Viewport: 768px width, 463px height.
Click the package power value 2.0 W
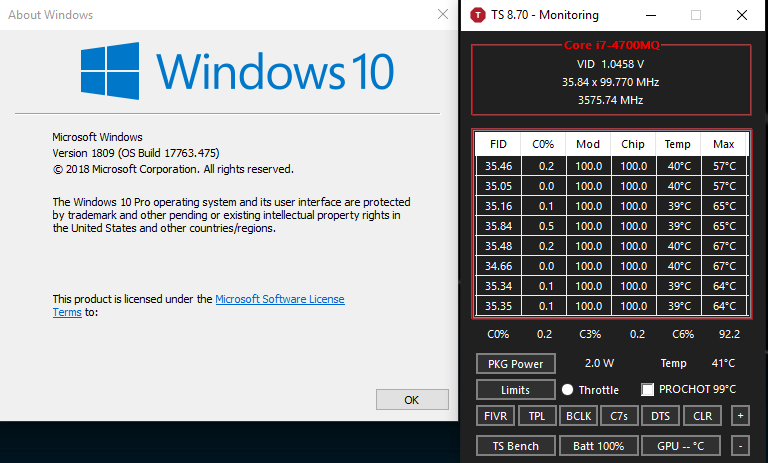[x=599, y=363]
